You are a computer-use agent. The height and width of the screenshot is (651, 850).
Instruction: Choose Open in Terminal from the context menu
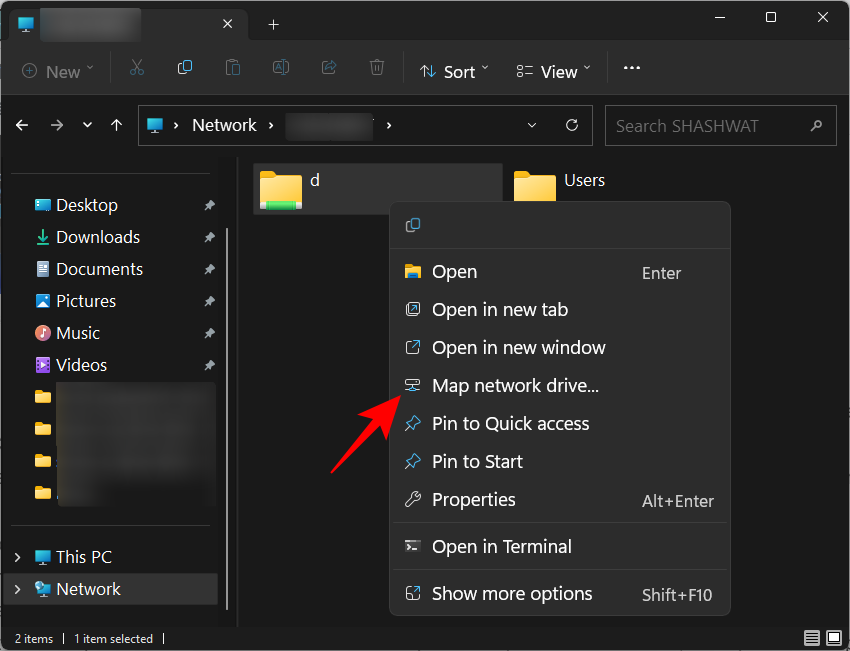click(x=501, y=546)
